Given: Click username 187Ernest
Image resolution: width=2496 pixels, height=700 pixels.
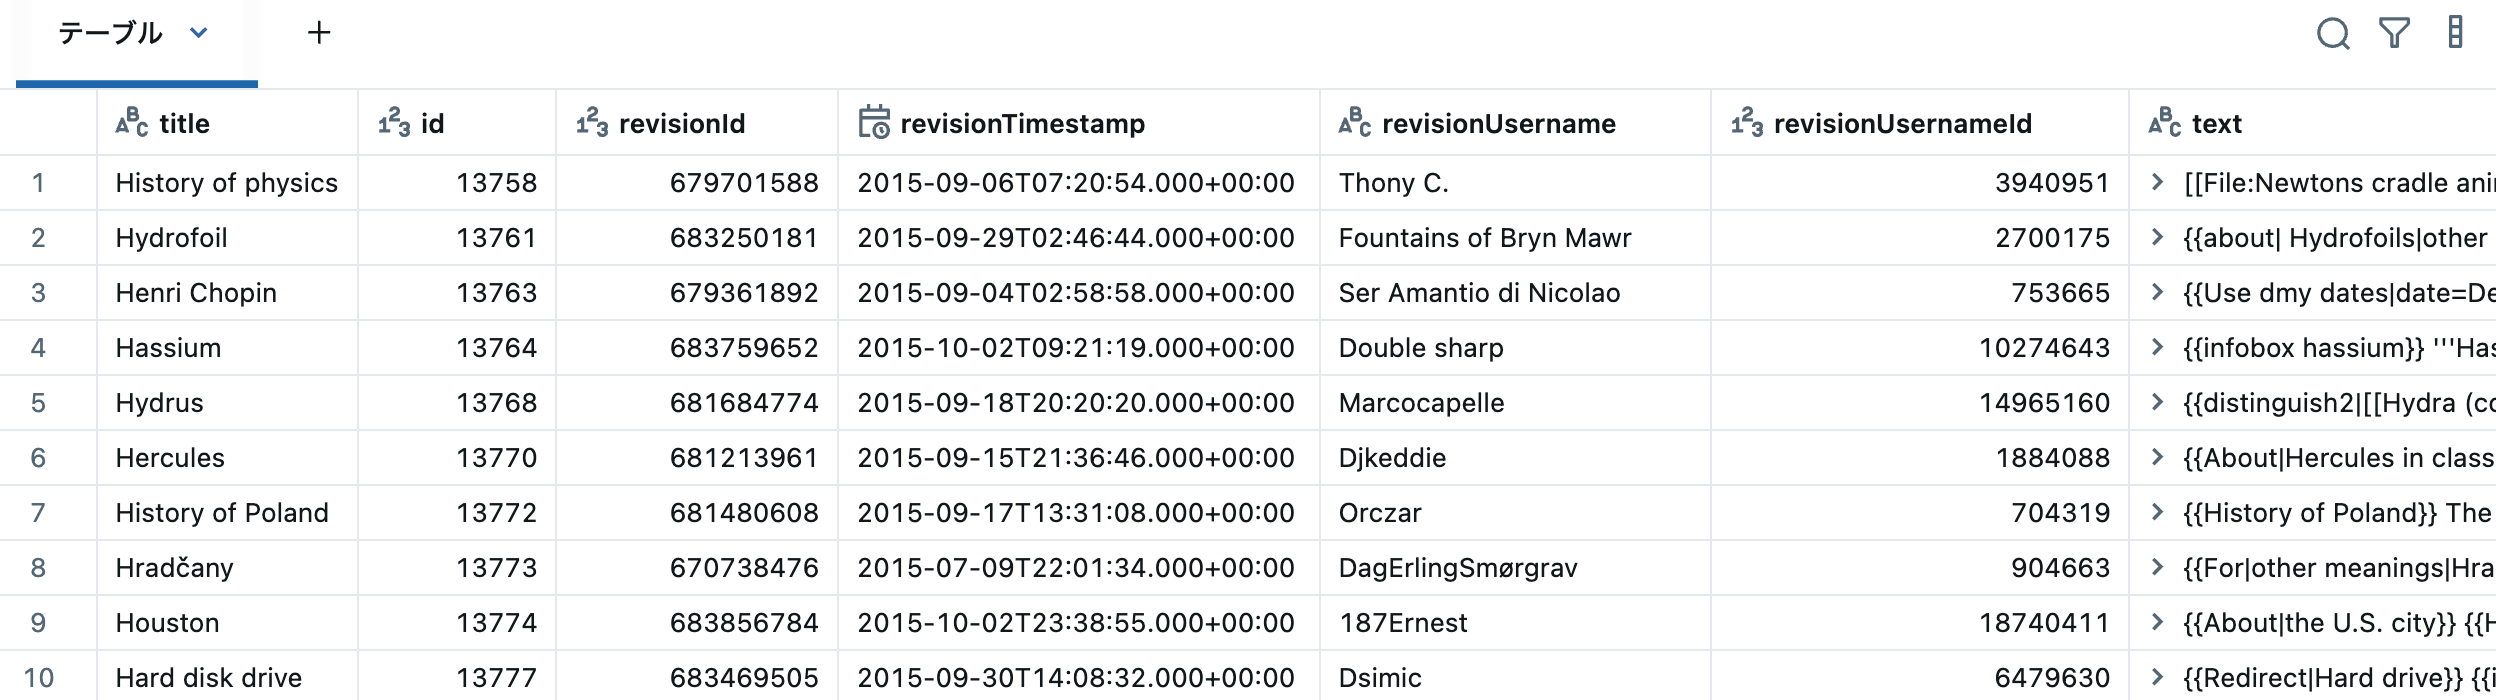Looking at the screenshot, I should coord(1403,623).
